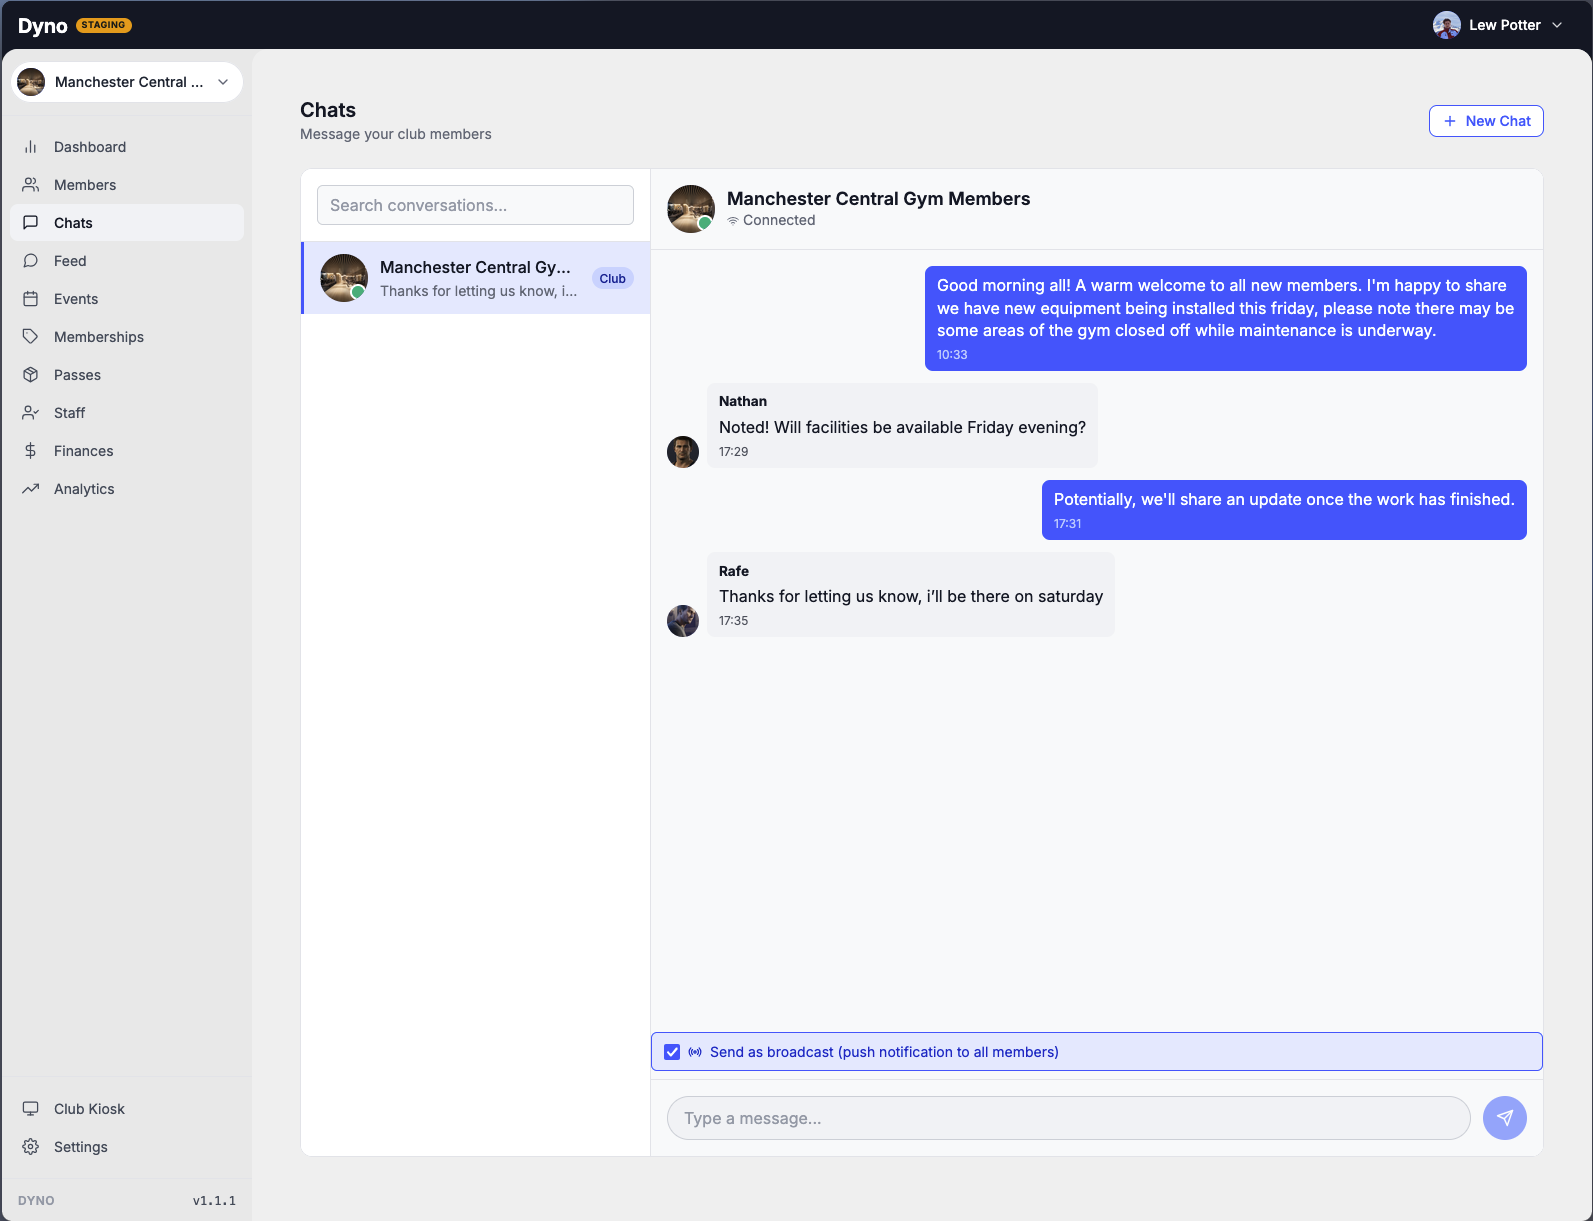The width and height of the screenshot is (1593, 1221).
Task: Click the gym avatar in chat header
Action: [691, 209]
